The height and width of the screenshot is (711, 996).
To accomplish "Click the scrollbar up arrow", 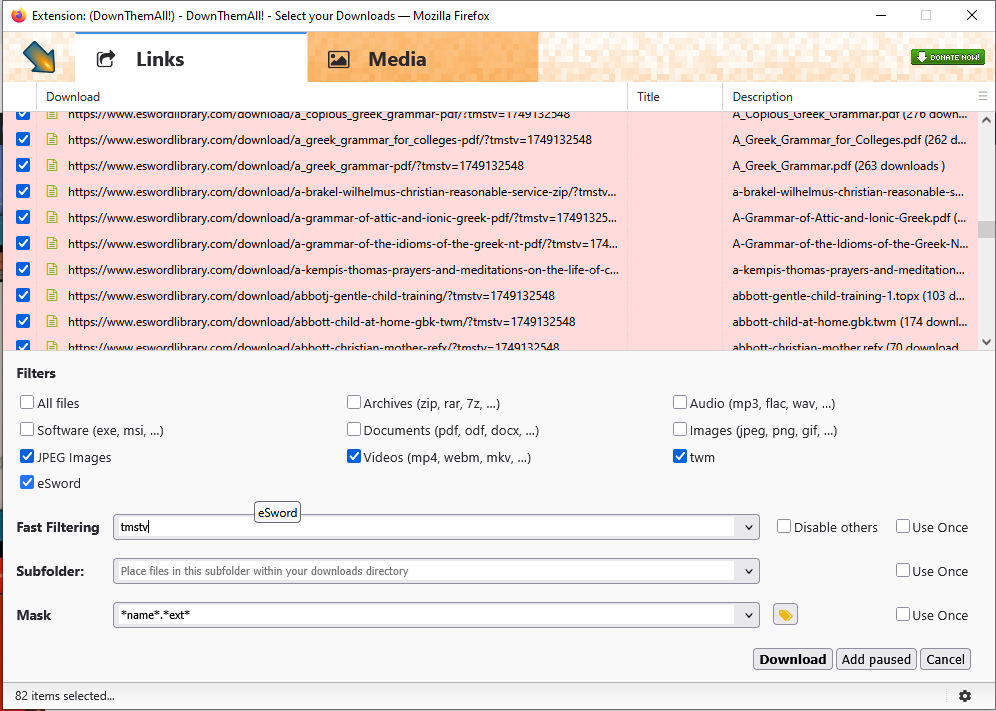I will tap(986, 119).
